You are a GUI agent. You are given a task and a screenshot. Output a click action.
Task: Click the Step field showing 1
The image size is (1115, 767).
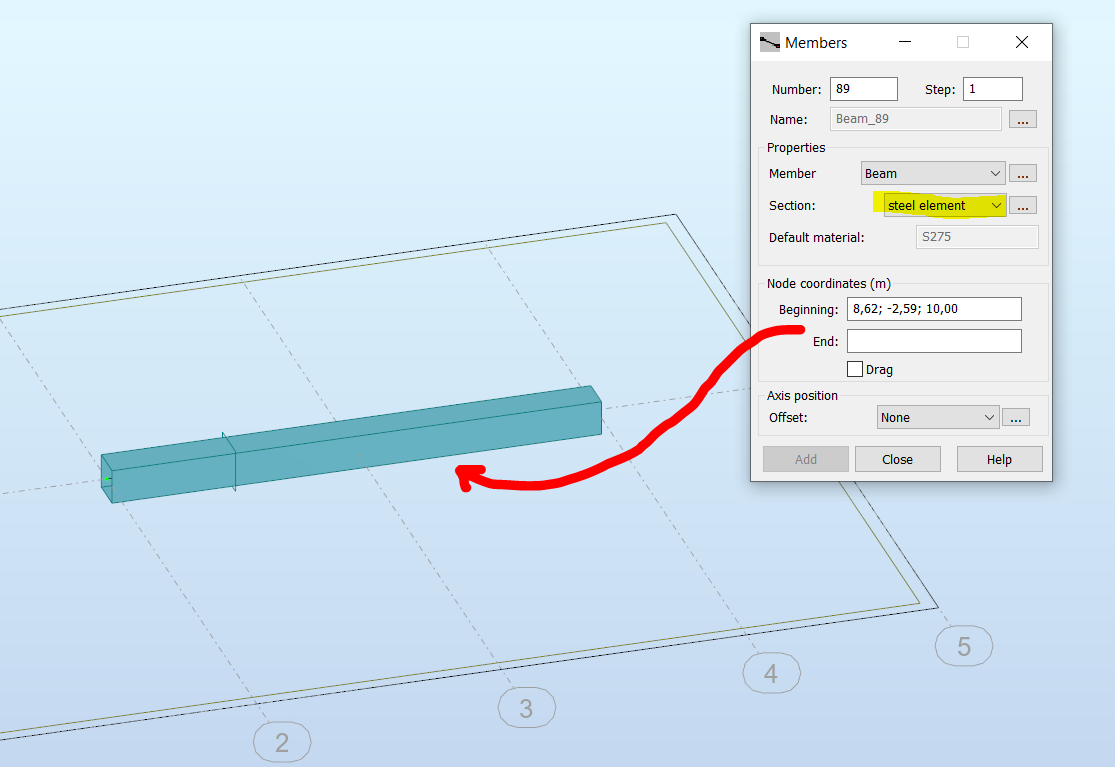pyautogui.click(x=991, y=88)
